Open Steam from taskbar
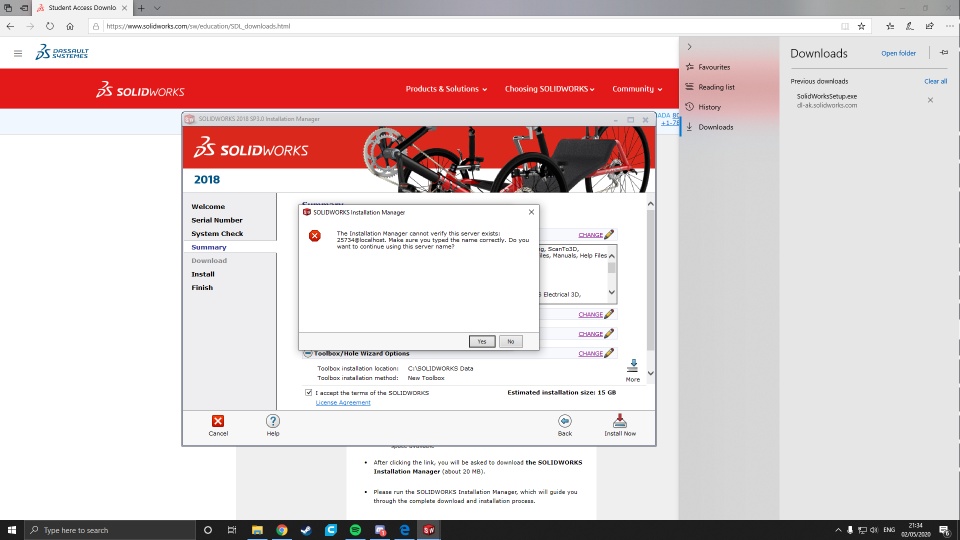 click(306, 530)
